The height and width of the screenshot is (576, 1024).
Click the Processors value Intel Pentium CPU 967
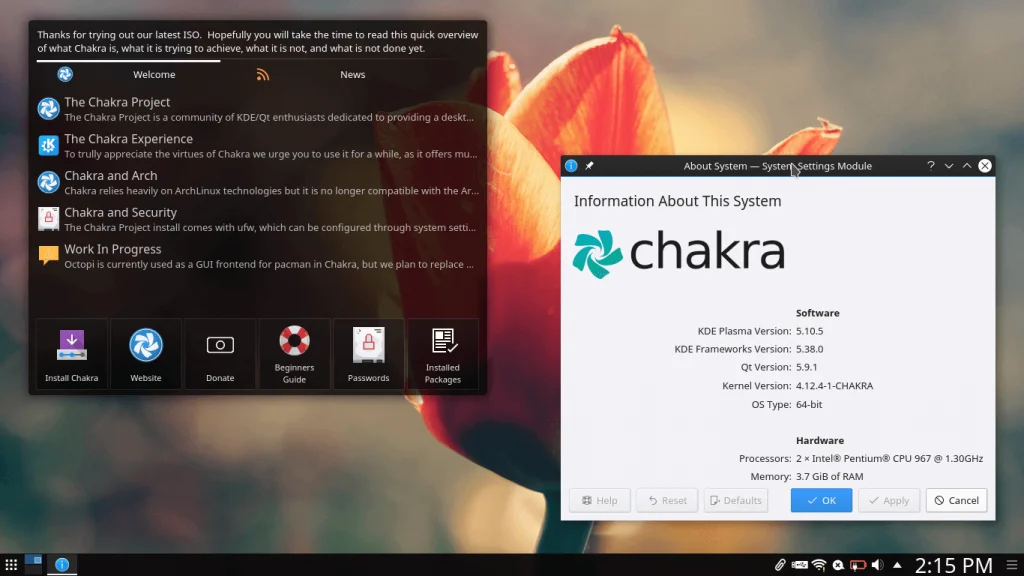(x=889, y=458)
